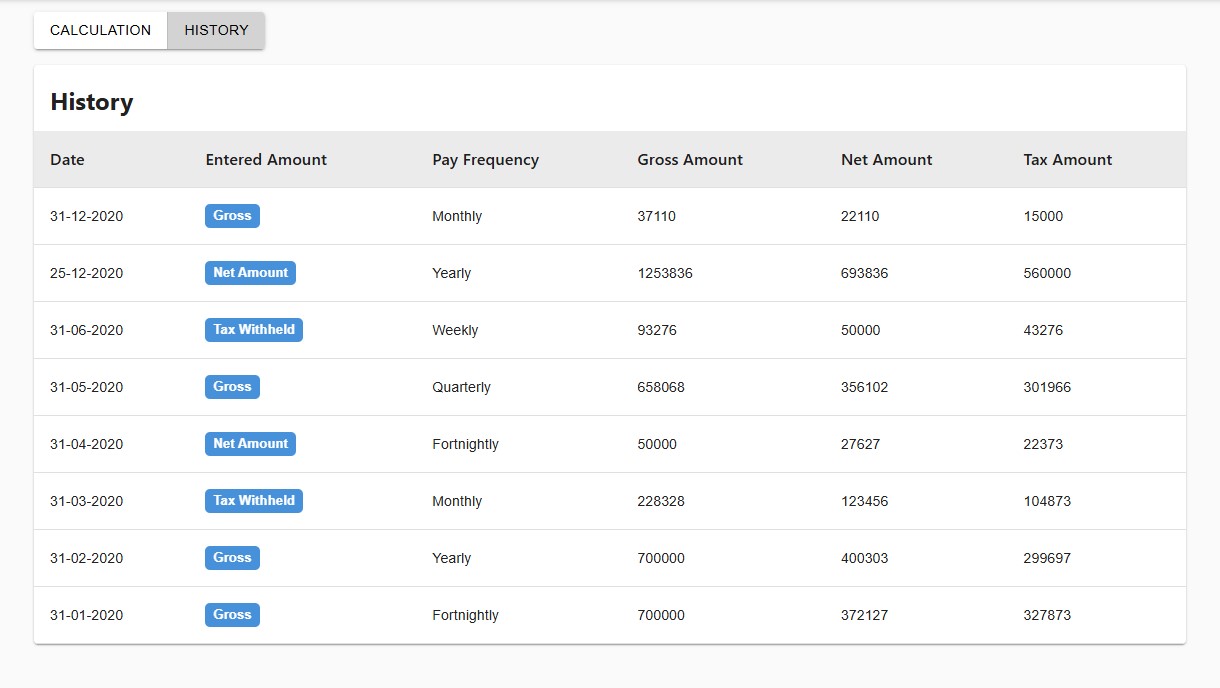1220x688 pixels.
Task: Click the Net Amount badge for 25-12-2020
Action: coord(250,273)
